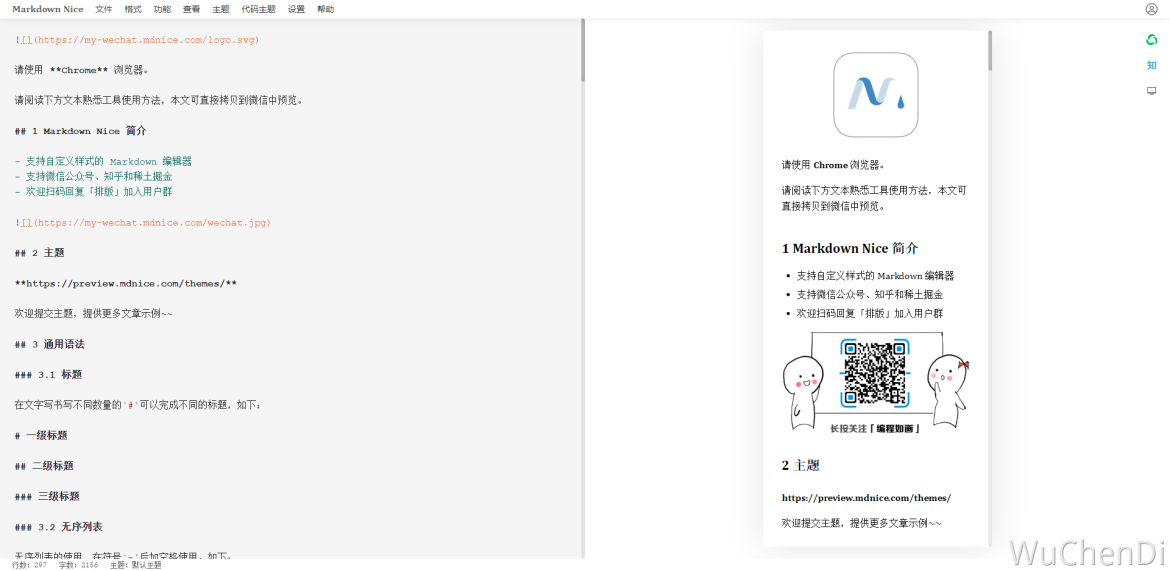Click the 行数: 297 status bar entry
This screenshot has width=1170, height=571.
[x=29, y=565]
